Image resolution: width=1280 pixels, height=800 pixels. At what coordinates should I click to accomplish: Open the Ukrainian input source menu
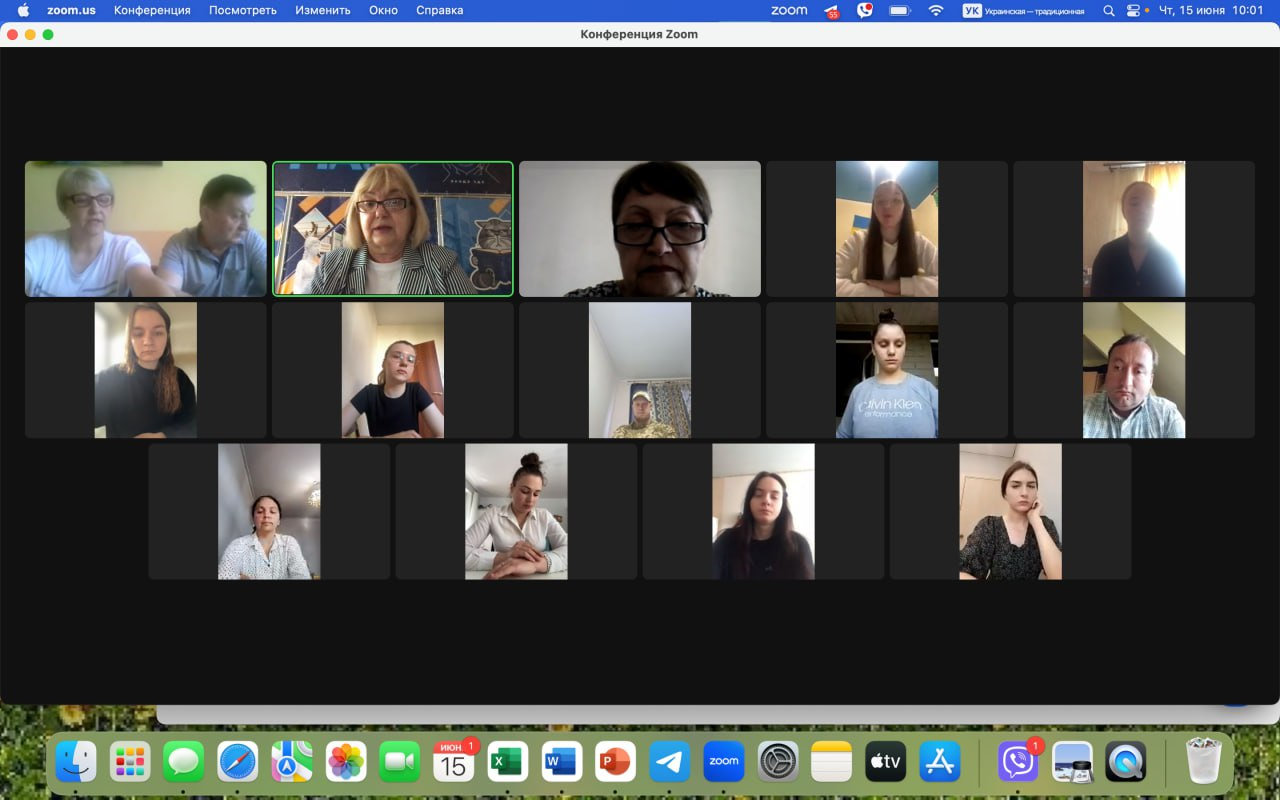pyautogui.click(x=1023, y=10)
